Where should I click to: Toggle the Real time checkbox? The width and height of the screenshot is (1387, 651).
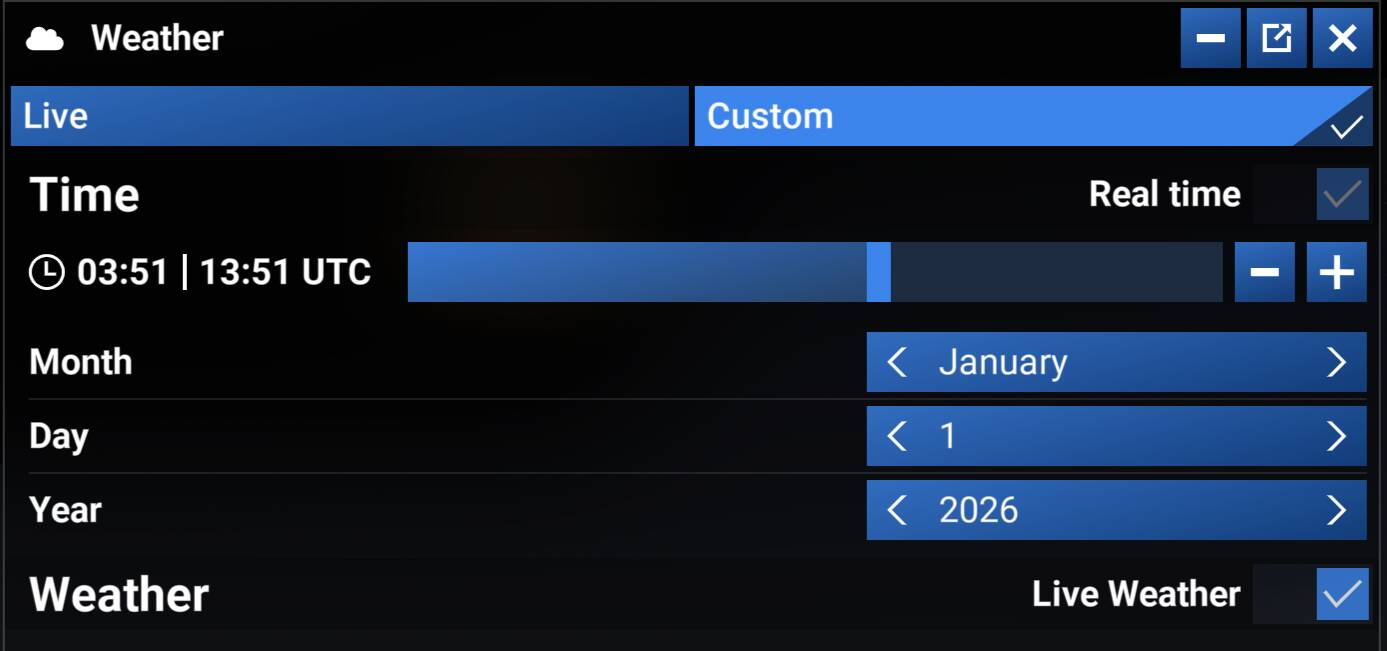(x=1342, y=194)
